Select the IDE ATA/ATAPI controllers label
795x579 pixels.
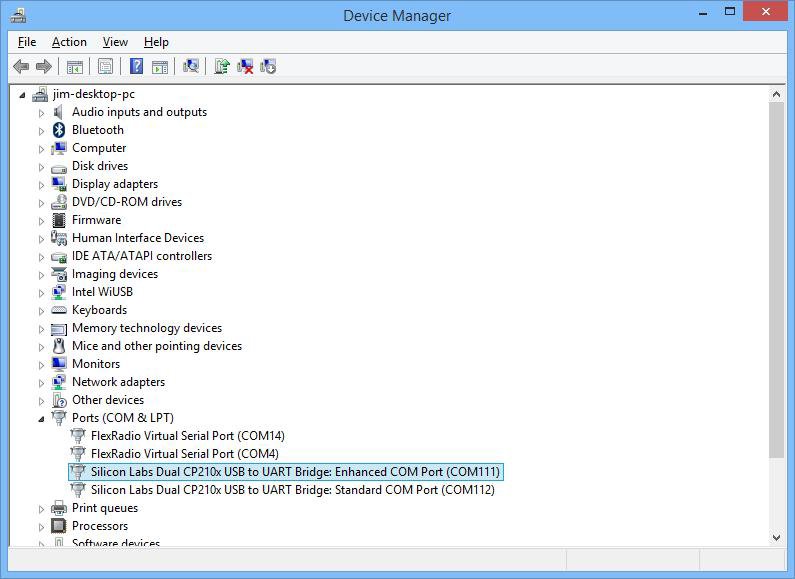point(142,256)
